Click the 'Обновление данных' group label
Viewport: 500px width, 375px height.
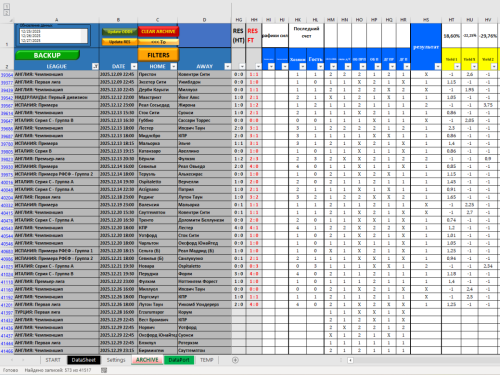[36, 25]
